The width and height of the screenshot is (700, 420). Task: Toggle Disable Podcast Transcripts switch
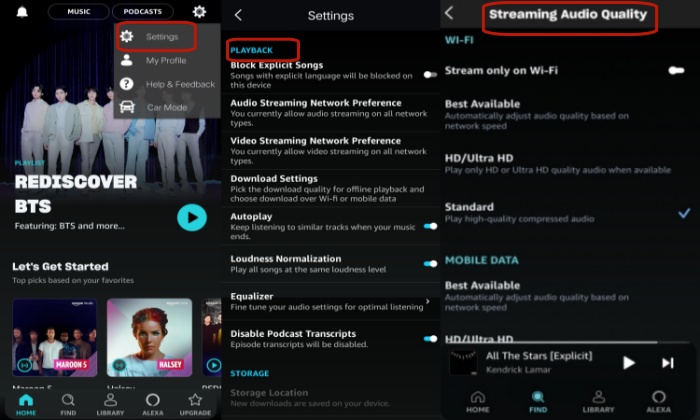pos(430,339)
